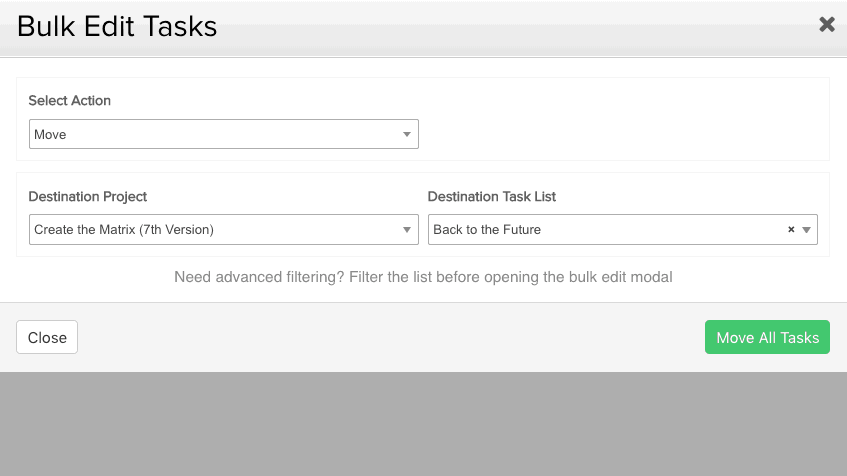Confirm with the Move All Tasks button

click(767, 337)
